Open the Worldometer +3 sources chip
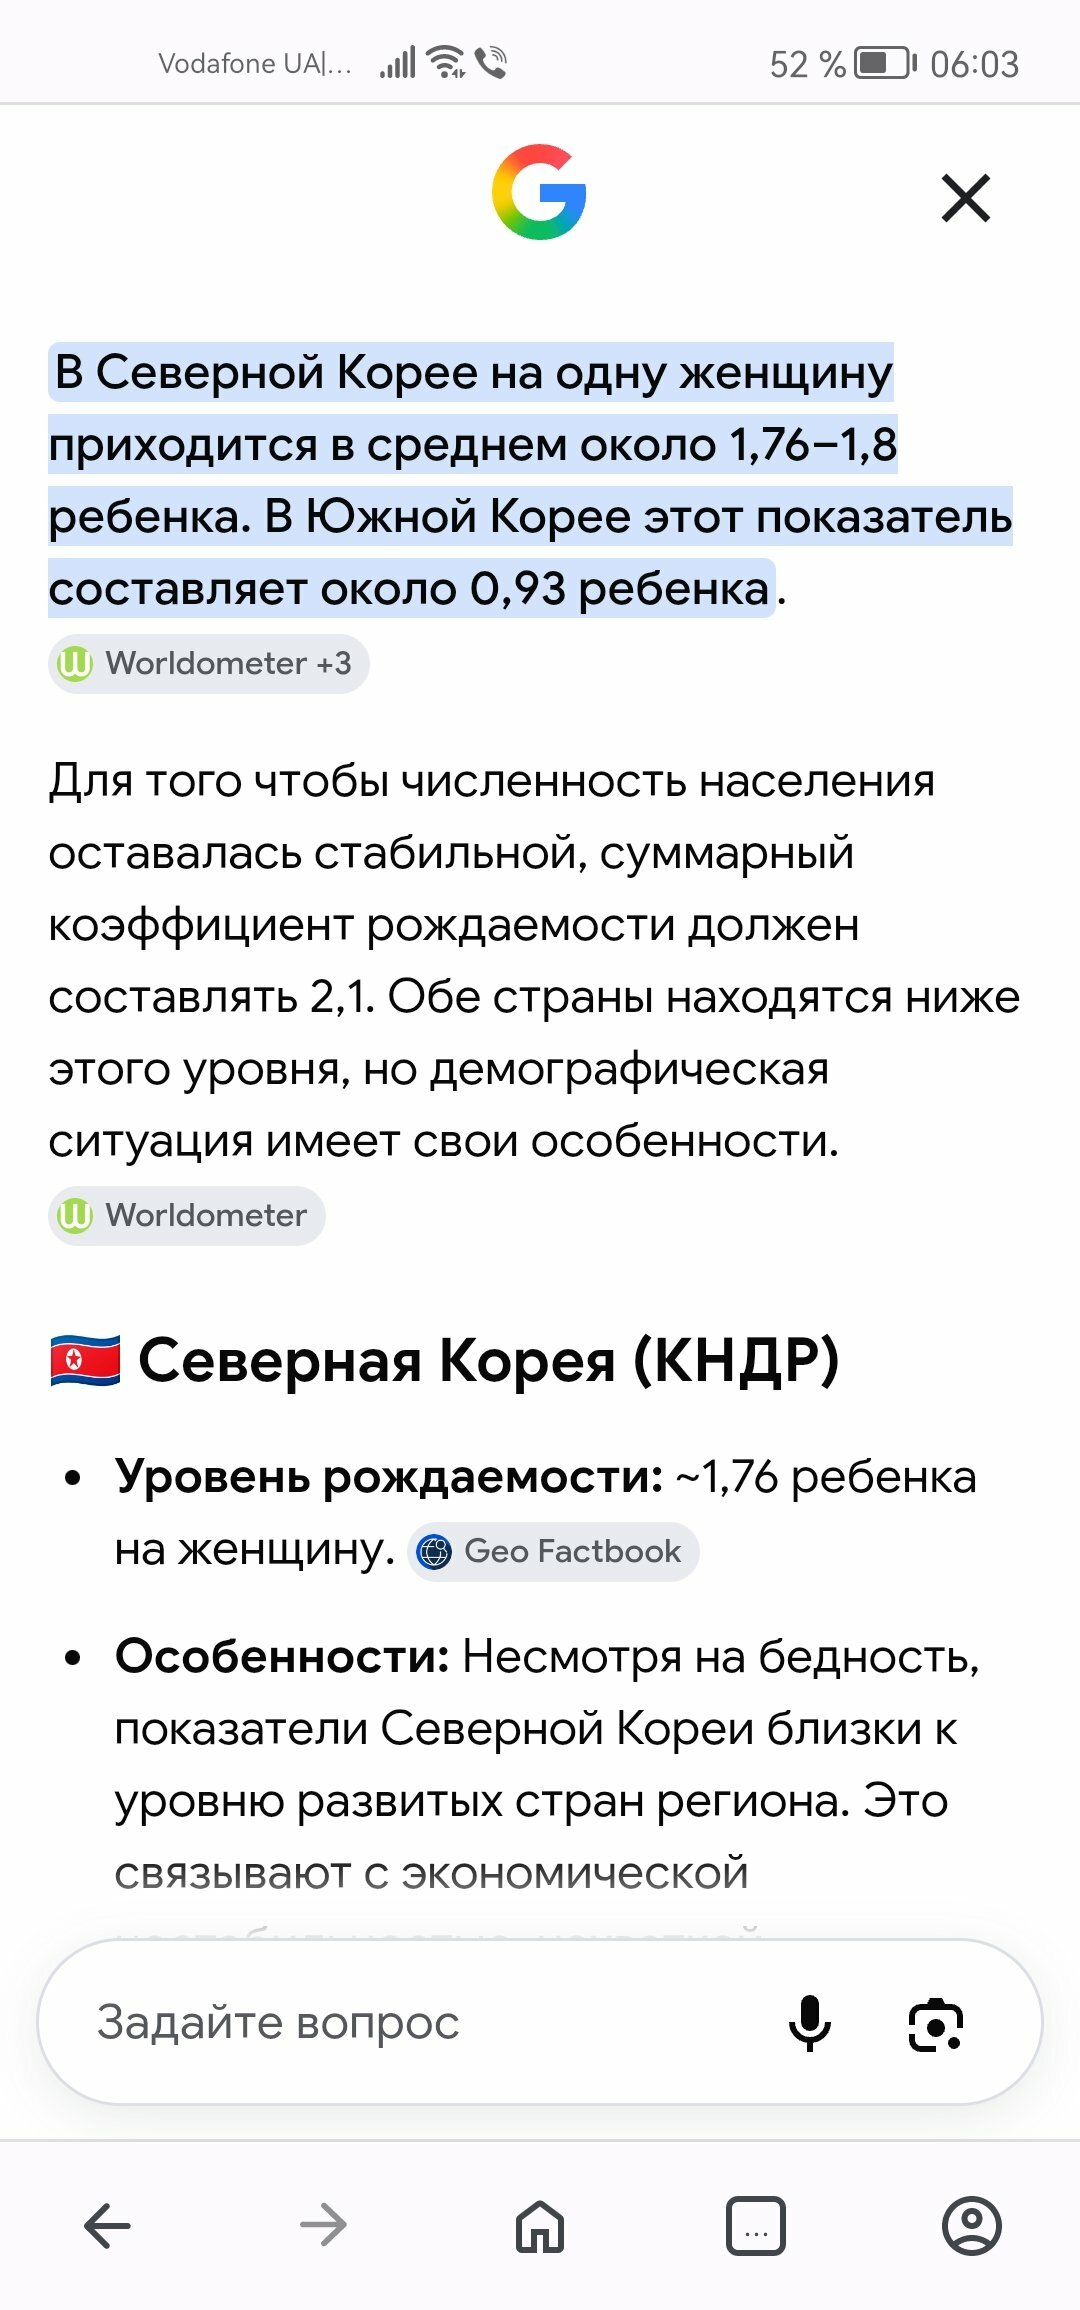 coord(209,663)
